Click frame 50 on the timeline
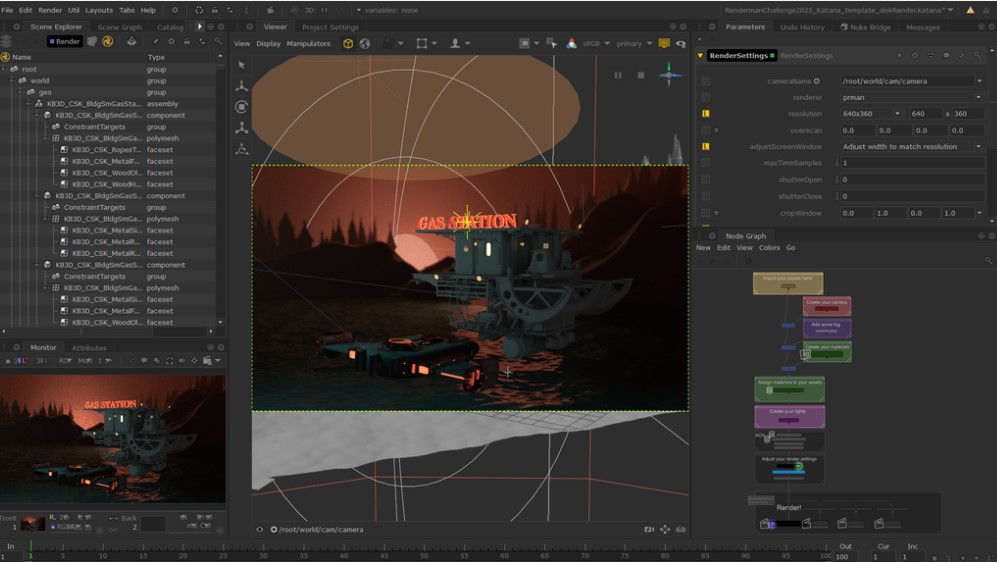This screenshot has width=997, height=562. pyautogui.click(x=423, y=548)
